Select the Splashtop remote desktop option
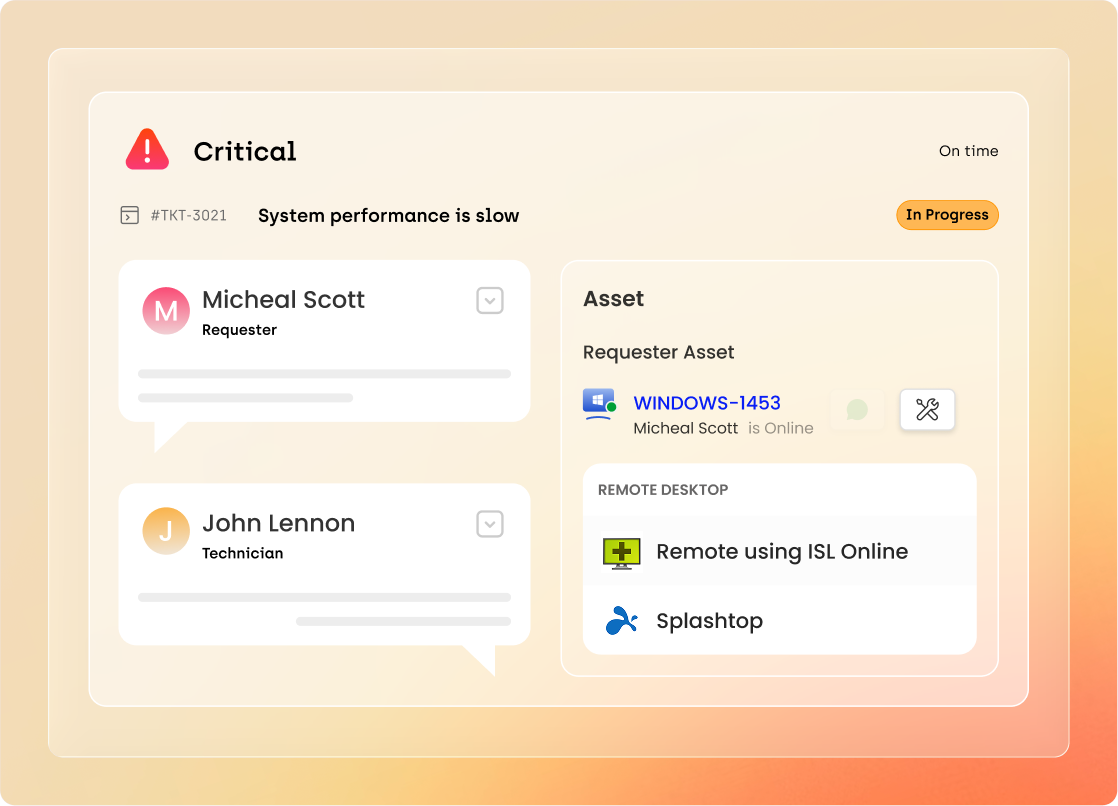Image resolution: width=1118 pixels, height=806 pixels. coord(709,621)
